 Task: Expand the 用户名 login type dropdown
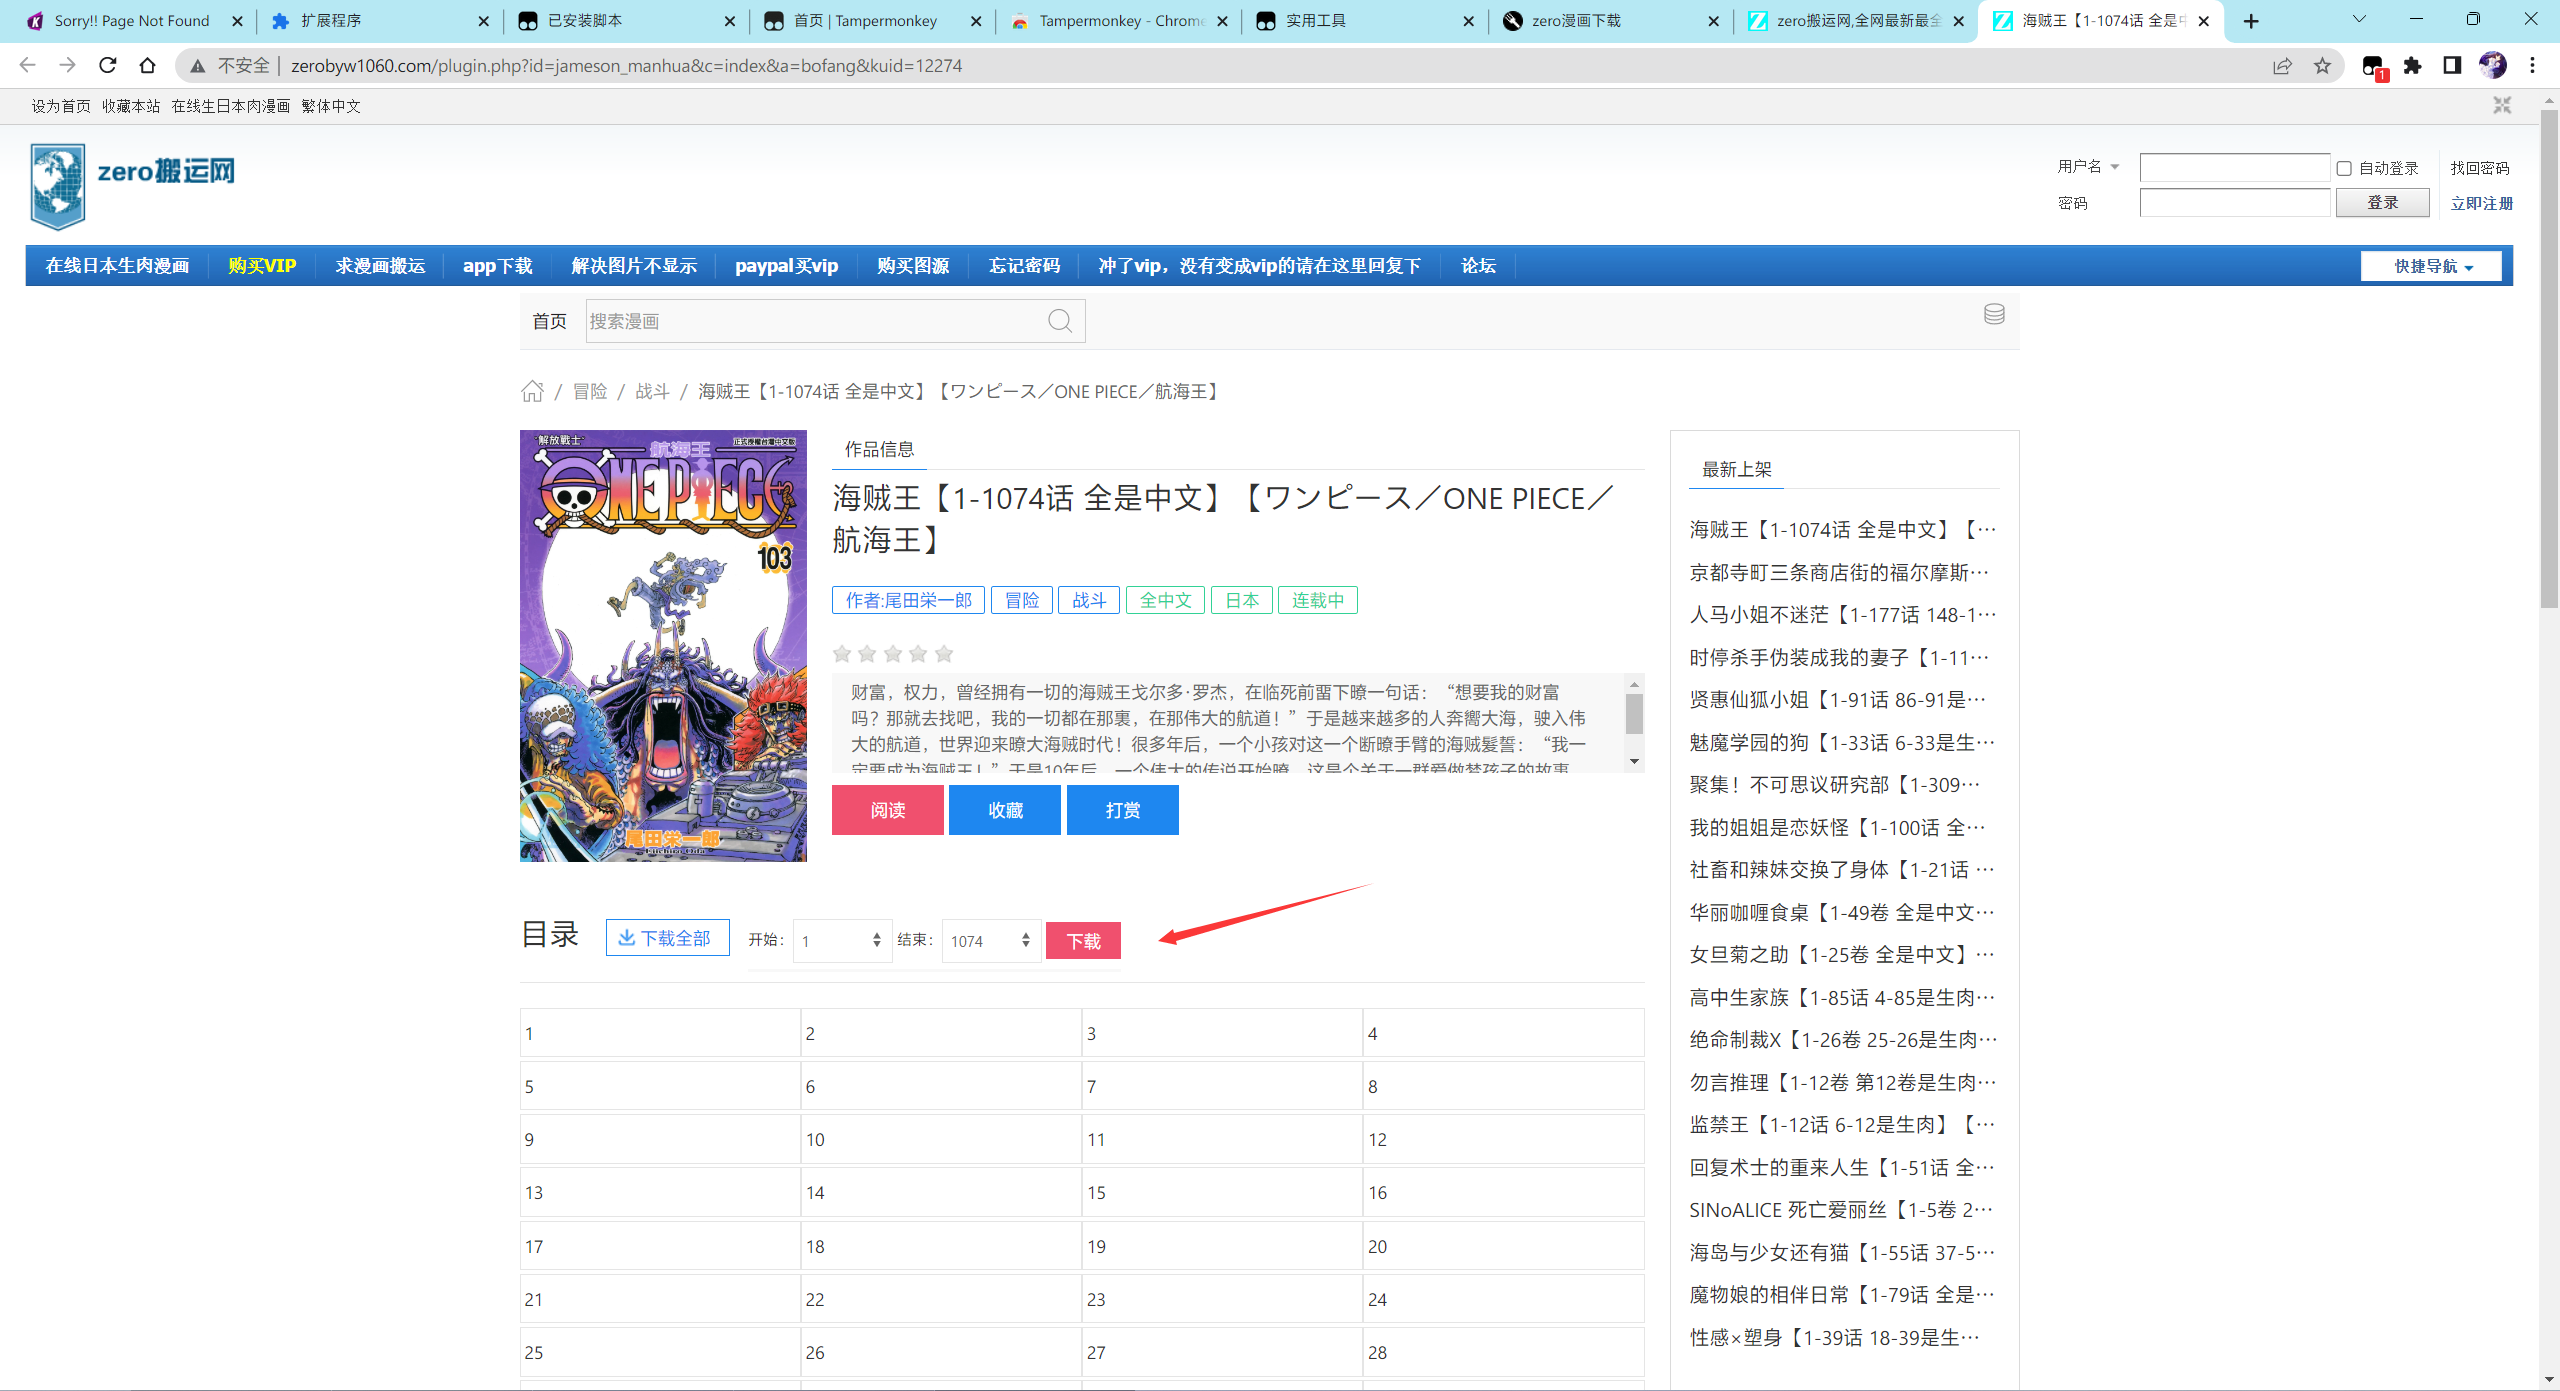coord(2088,167)
